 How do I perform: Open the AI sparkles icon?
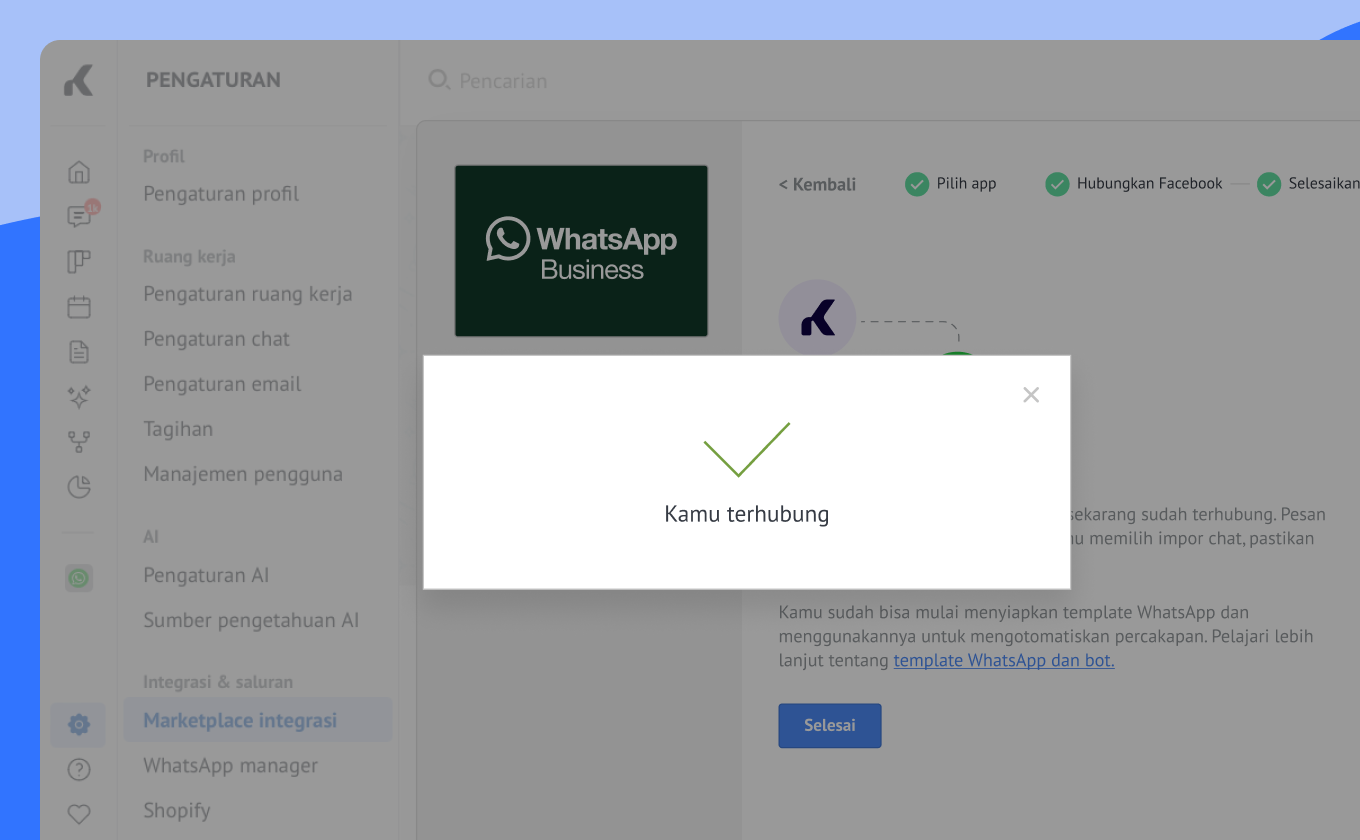79,397
